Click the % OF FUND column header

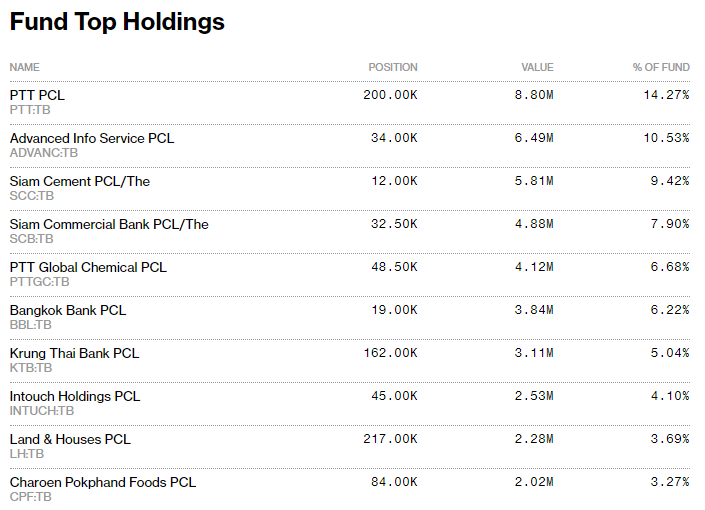pos(661,67)
